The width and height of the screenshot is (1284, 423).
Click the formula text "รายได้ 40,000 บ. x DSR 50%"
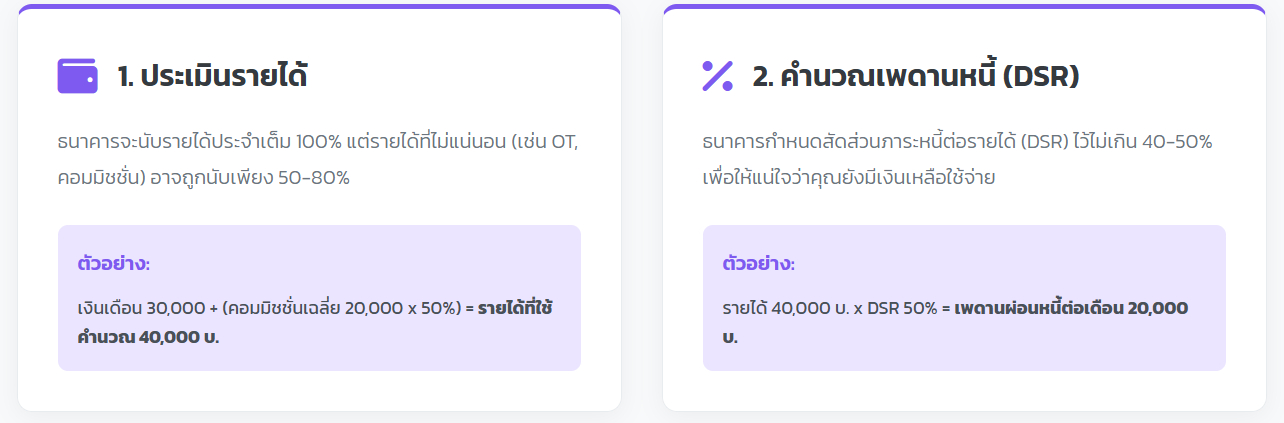pos(828,308)
